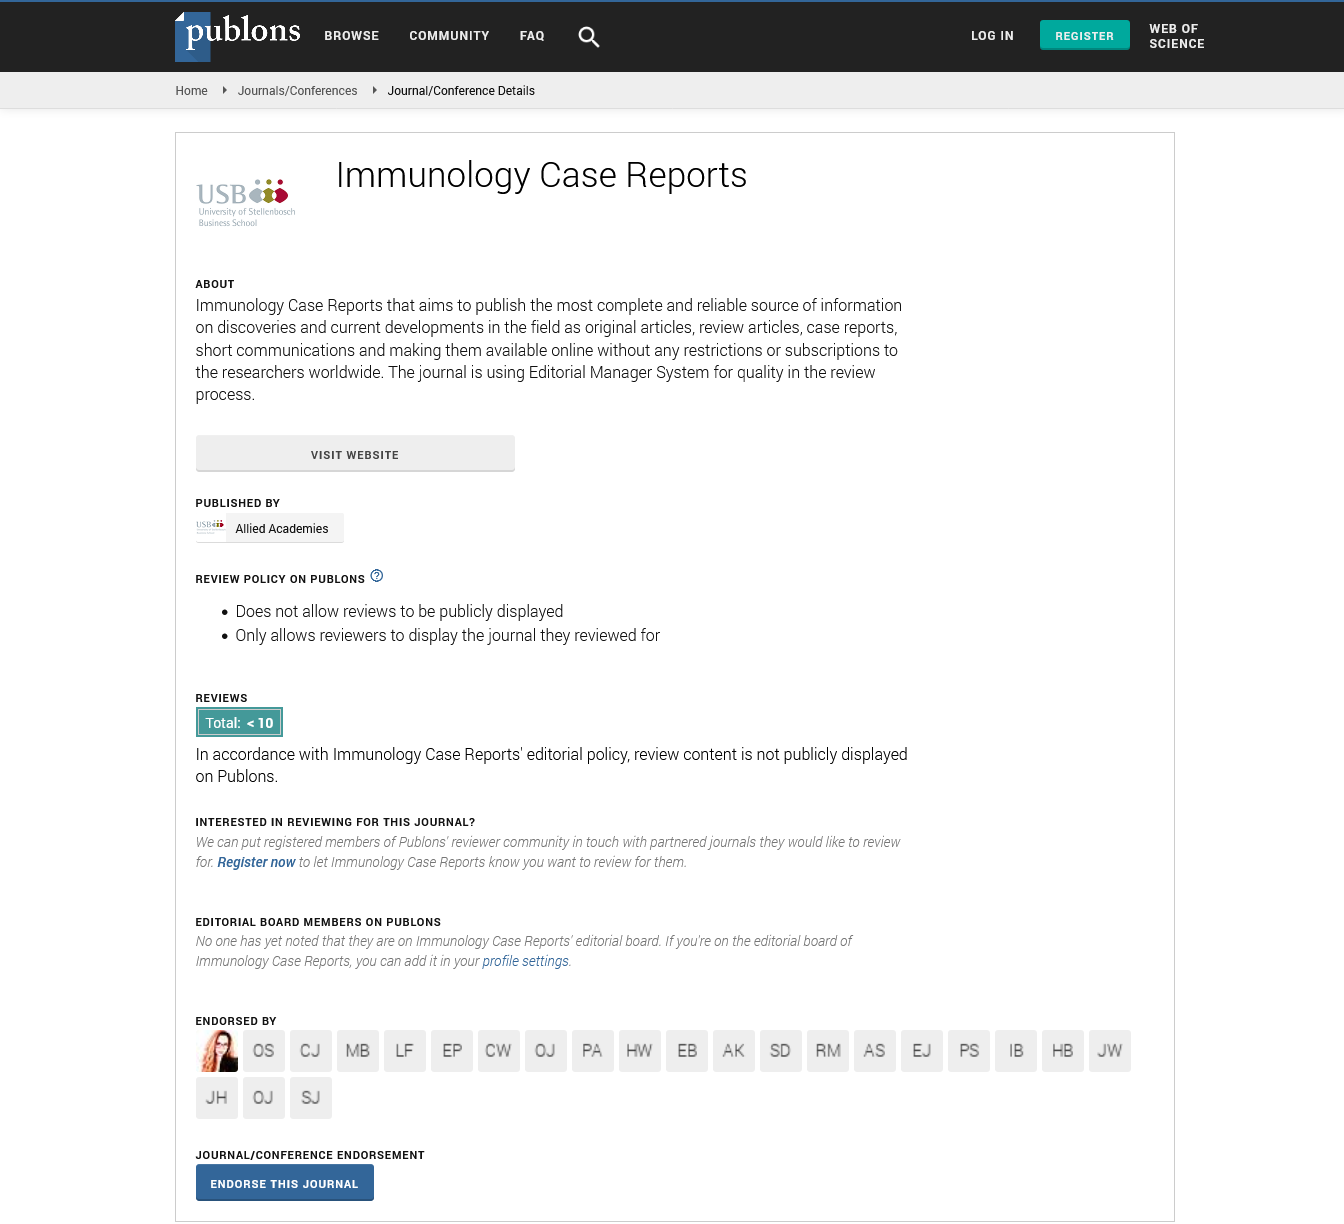This screenshot has height=1224, width=1344.
Task: Open the JW endorser avatar
Action: 1109,1051
